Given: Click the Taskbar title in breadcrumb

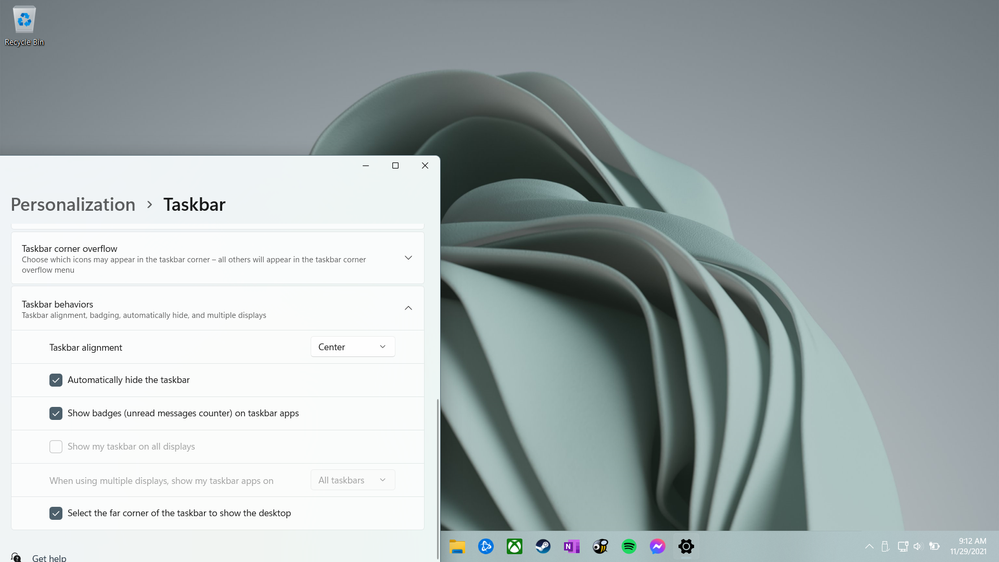Looking at the screenshot, I should [x=194, y=205].
